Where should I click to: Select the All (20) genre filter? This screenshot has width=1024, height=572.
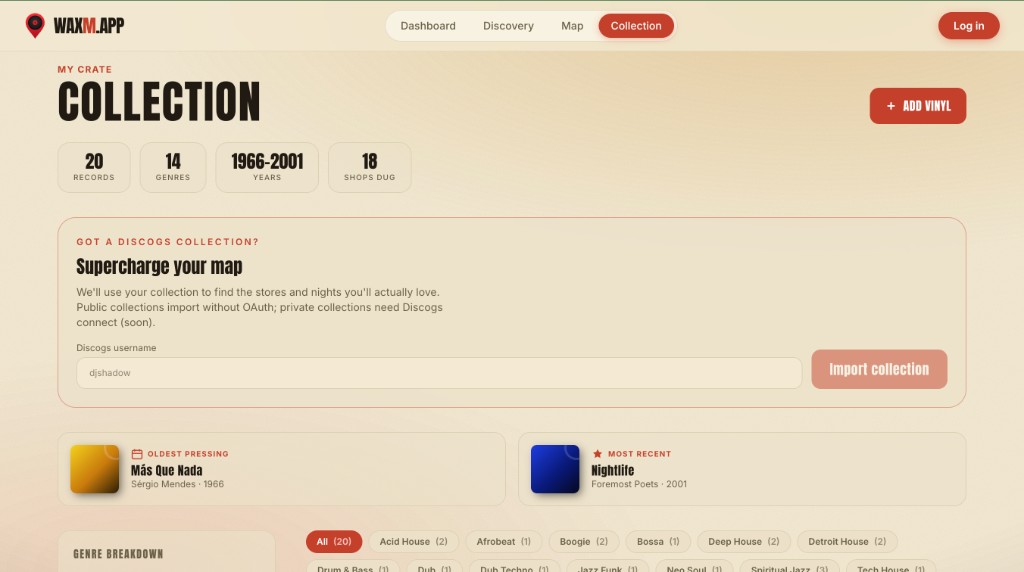(x=334, y=542)
